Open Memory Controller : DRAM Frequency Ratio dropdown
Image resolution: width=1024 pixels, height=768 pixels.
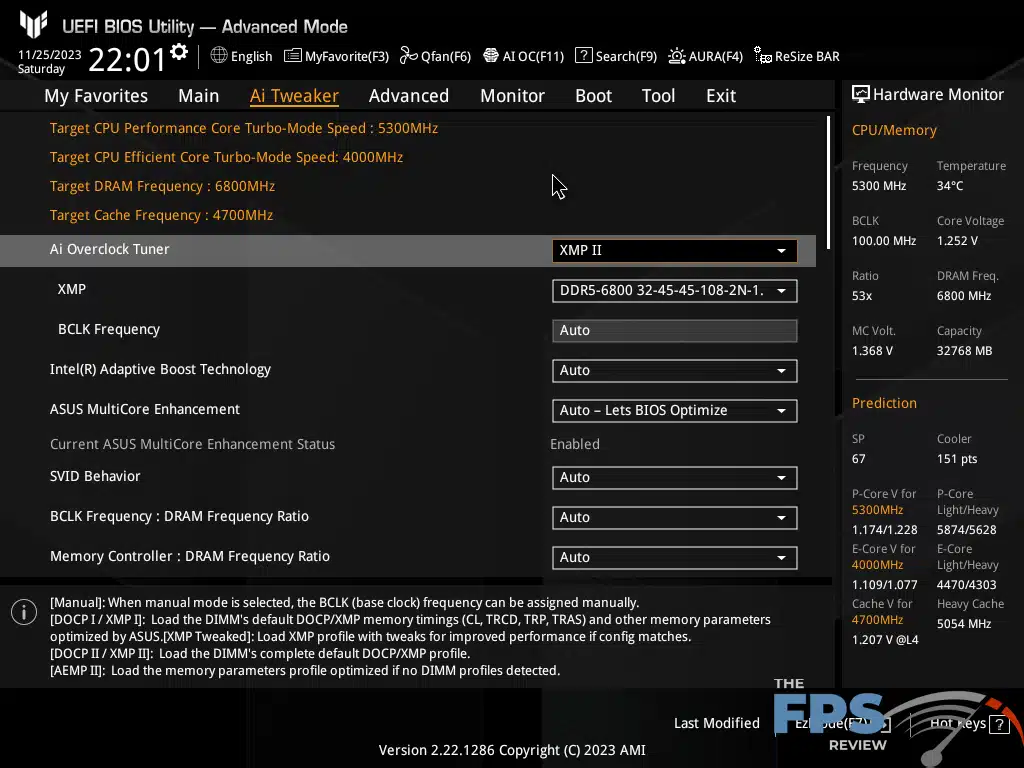pyautogui.click(x=675, y=558)
